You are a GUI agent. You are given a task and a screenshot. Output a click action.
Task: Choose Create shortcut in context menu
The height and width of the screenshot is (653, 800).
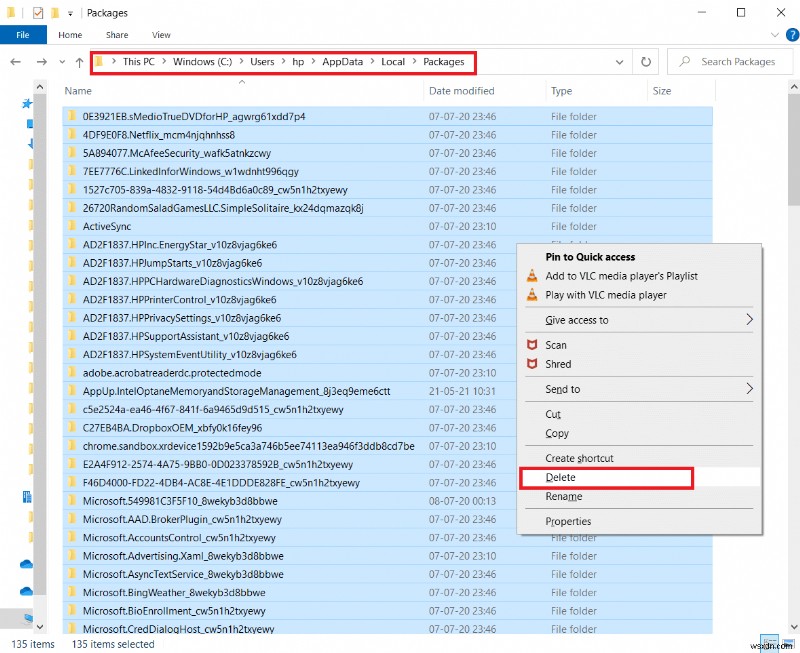pos(579,458)
